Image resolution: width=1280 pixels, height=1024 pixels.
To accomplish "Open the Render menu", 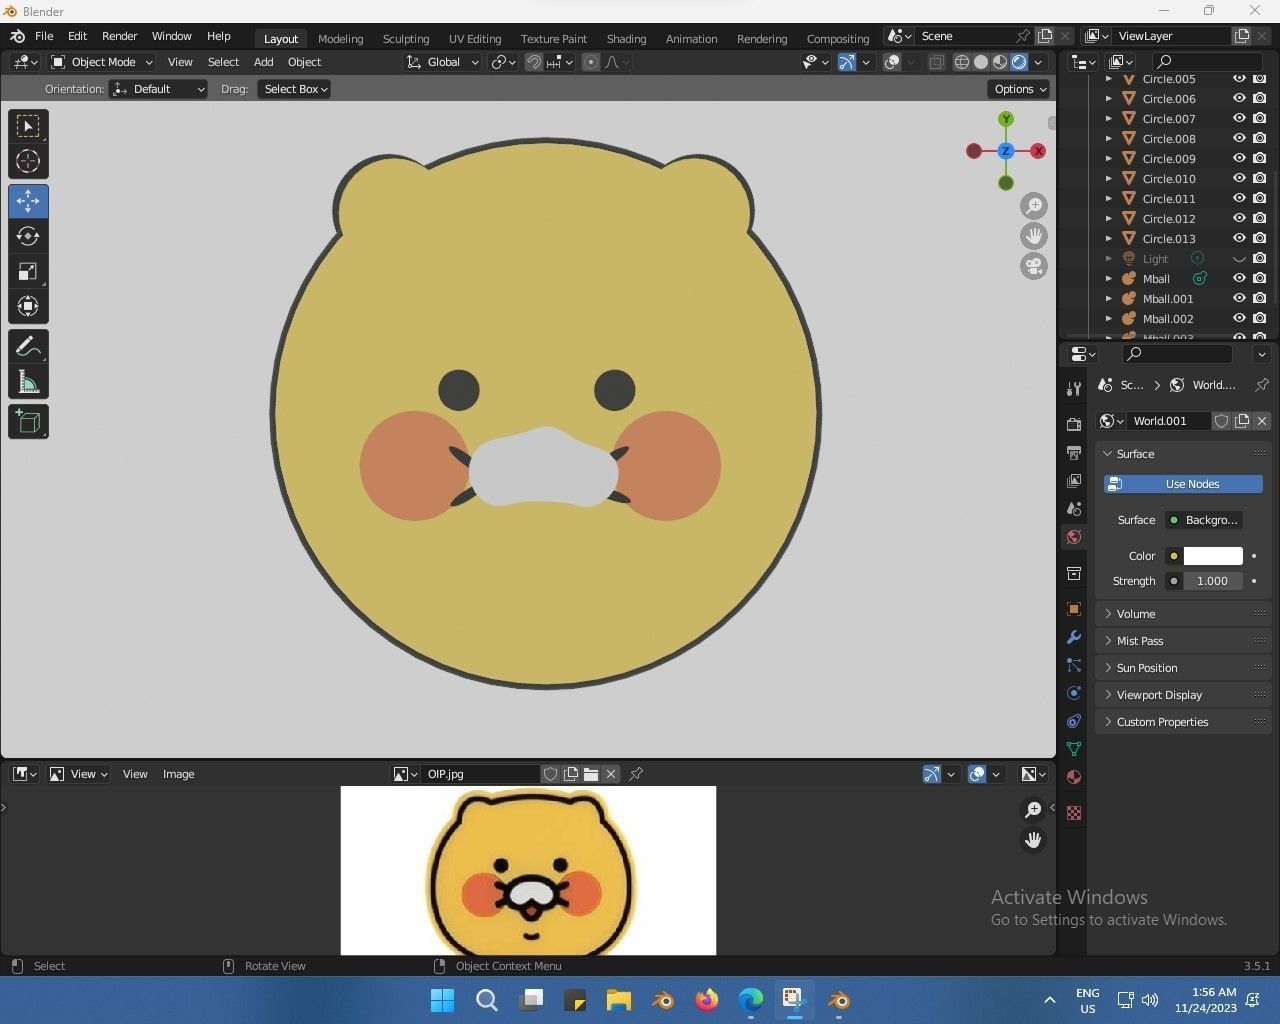I will coord(119,36).
